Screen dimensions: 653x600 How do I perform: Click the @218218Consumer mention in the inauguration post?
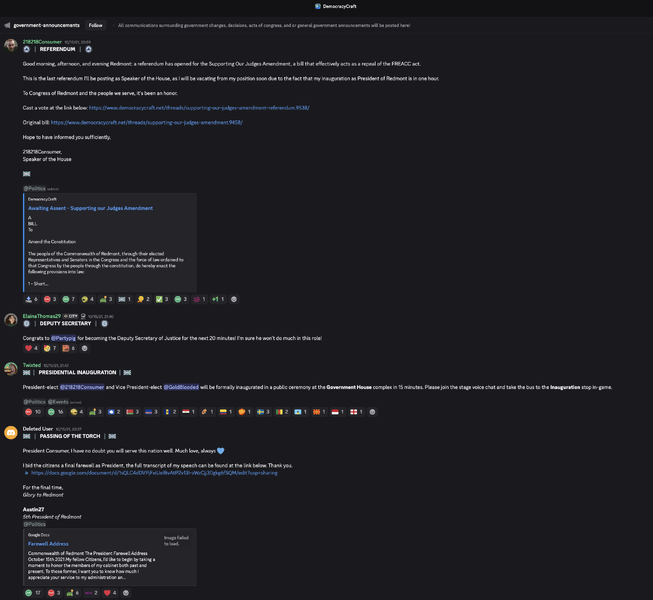pyautogui.click(x=82, y=387)
